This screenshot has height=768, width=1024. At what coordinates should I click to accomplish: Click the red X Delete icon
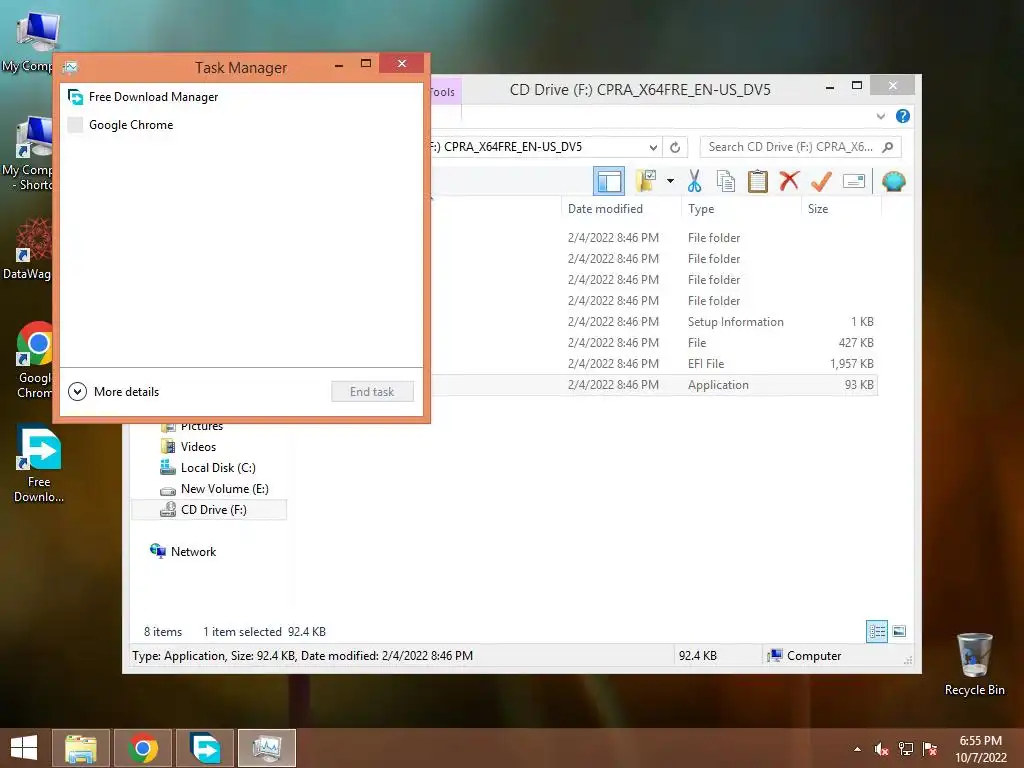pos(789,180)
